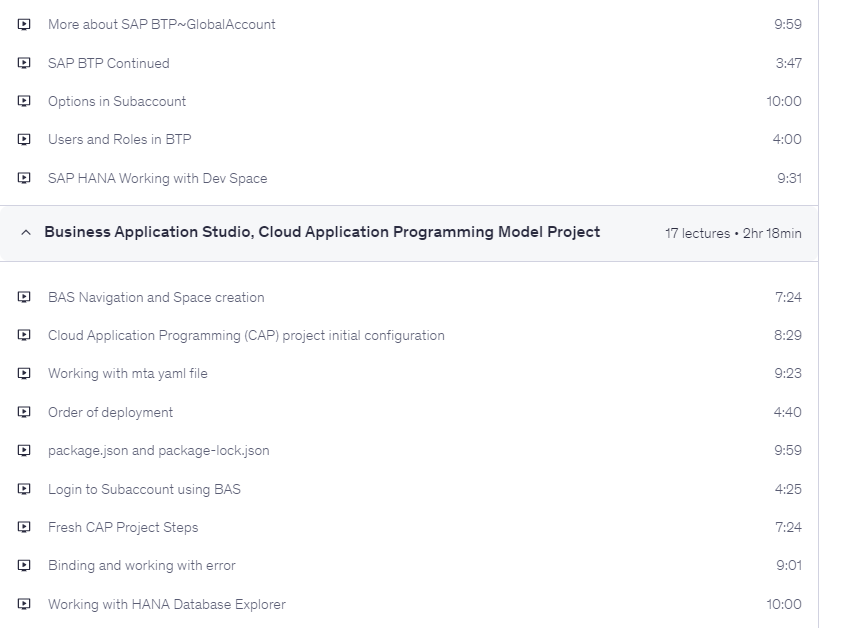Screen dimensions: 842x628
Task: Open SAP HANA Working with Dev Space lecture
Action: (x=157, y=179)
